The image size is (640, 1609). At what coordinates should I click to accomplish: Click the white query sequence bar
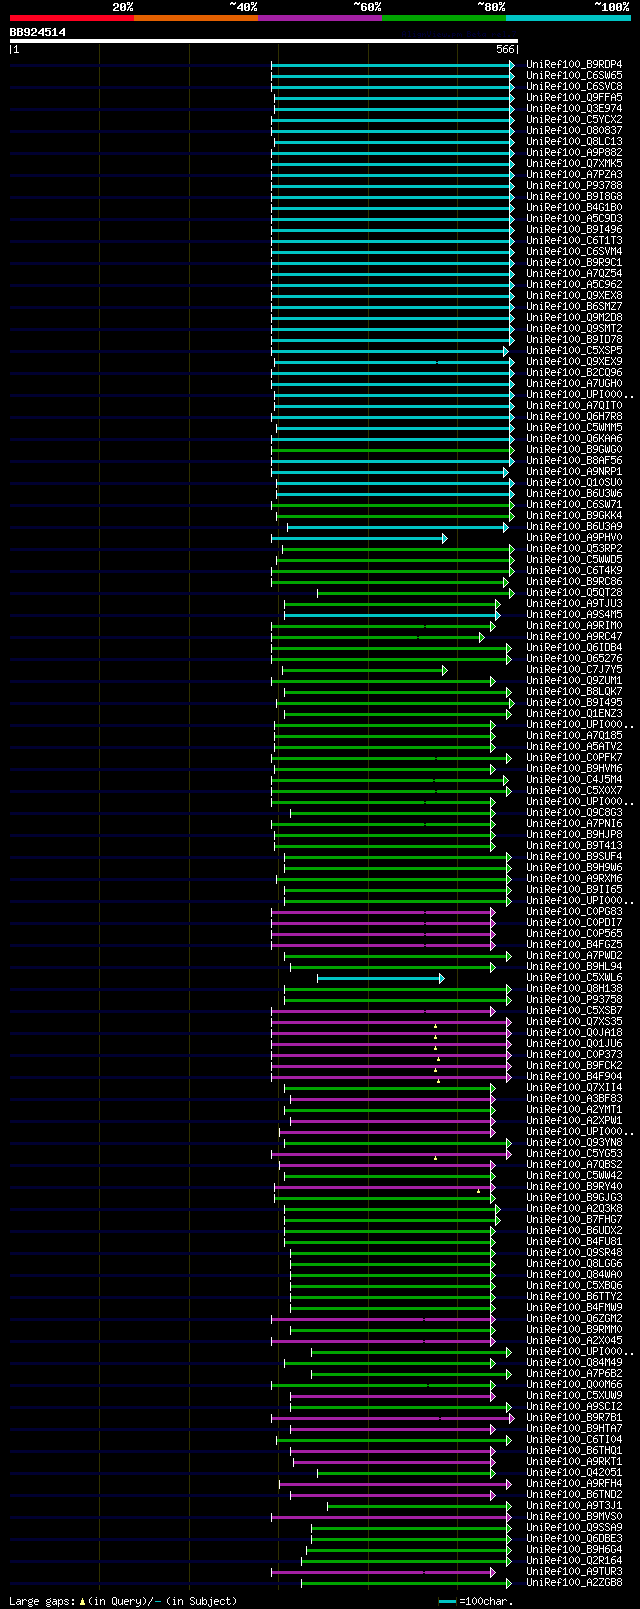click(x=264, y=41)
